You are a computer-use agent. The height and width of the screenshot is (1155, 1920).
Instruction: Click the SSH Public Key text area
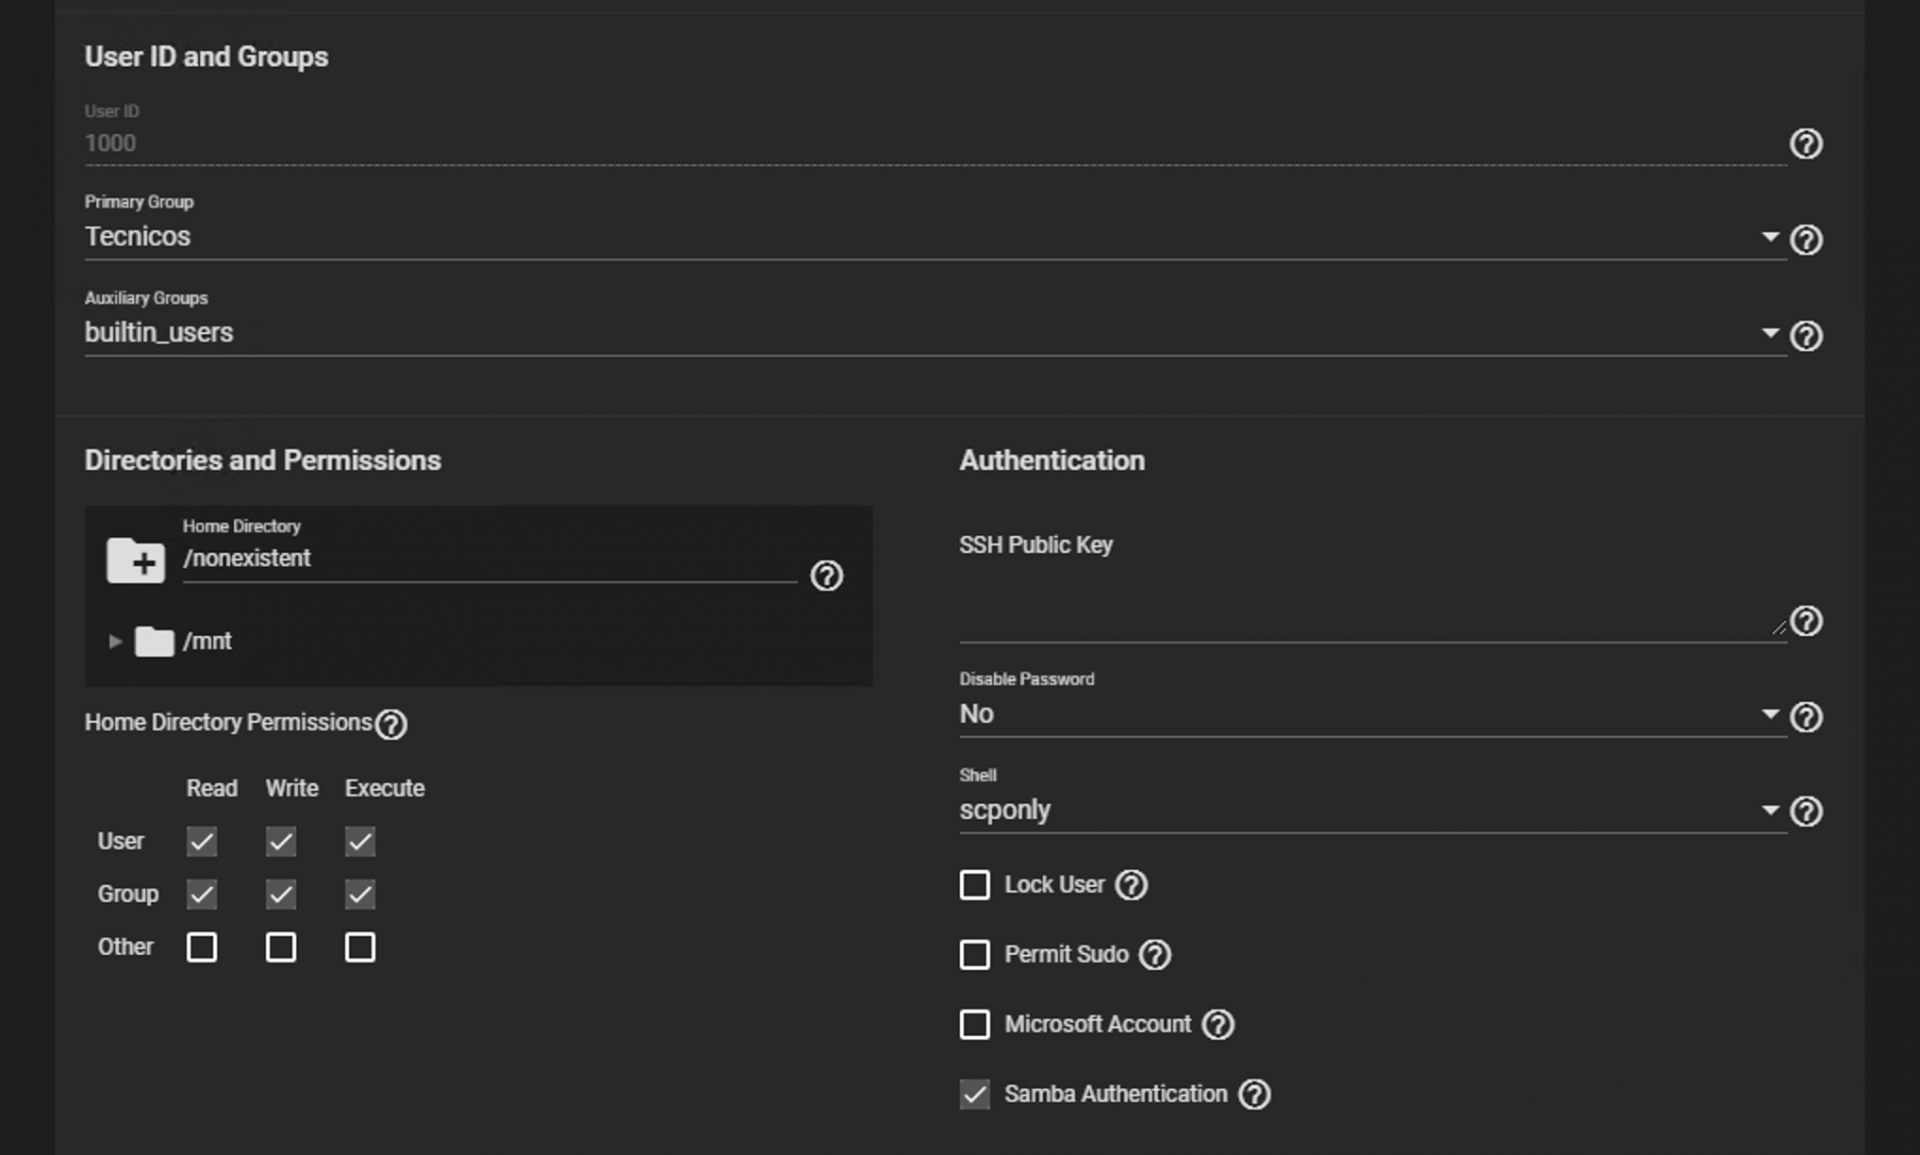1372,605
